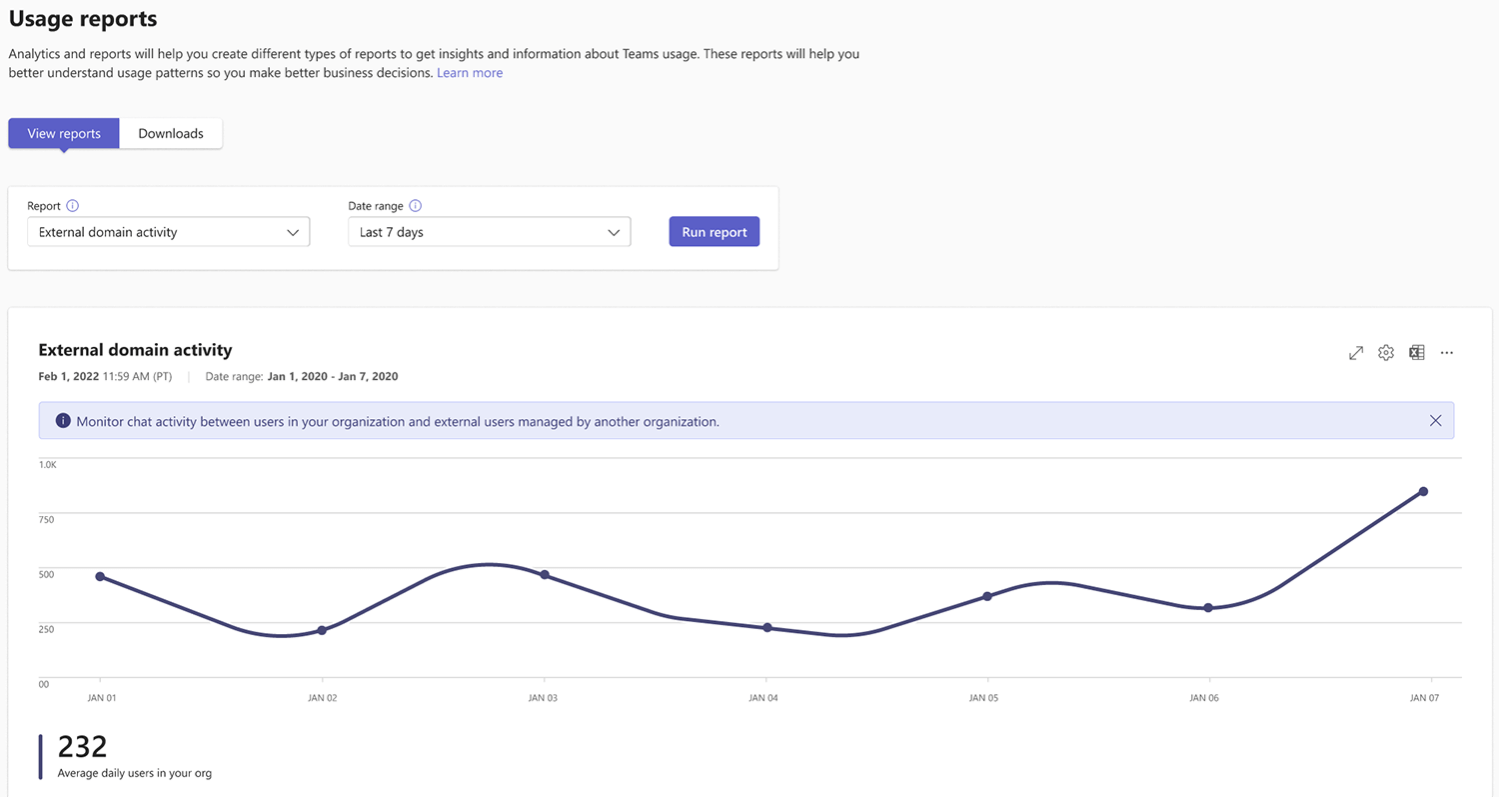Select the Jan 07 data point on chart
The height and width of the screenshot is (797, 1499).
coord(1424,491)
